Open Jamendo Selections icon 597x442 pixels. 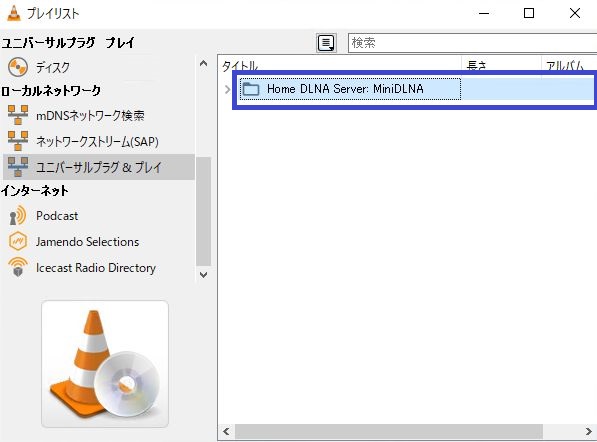click(x=18, y=241)
